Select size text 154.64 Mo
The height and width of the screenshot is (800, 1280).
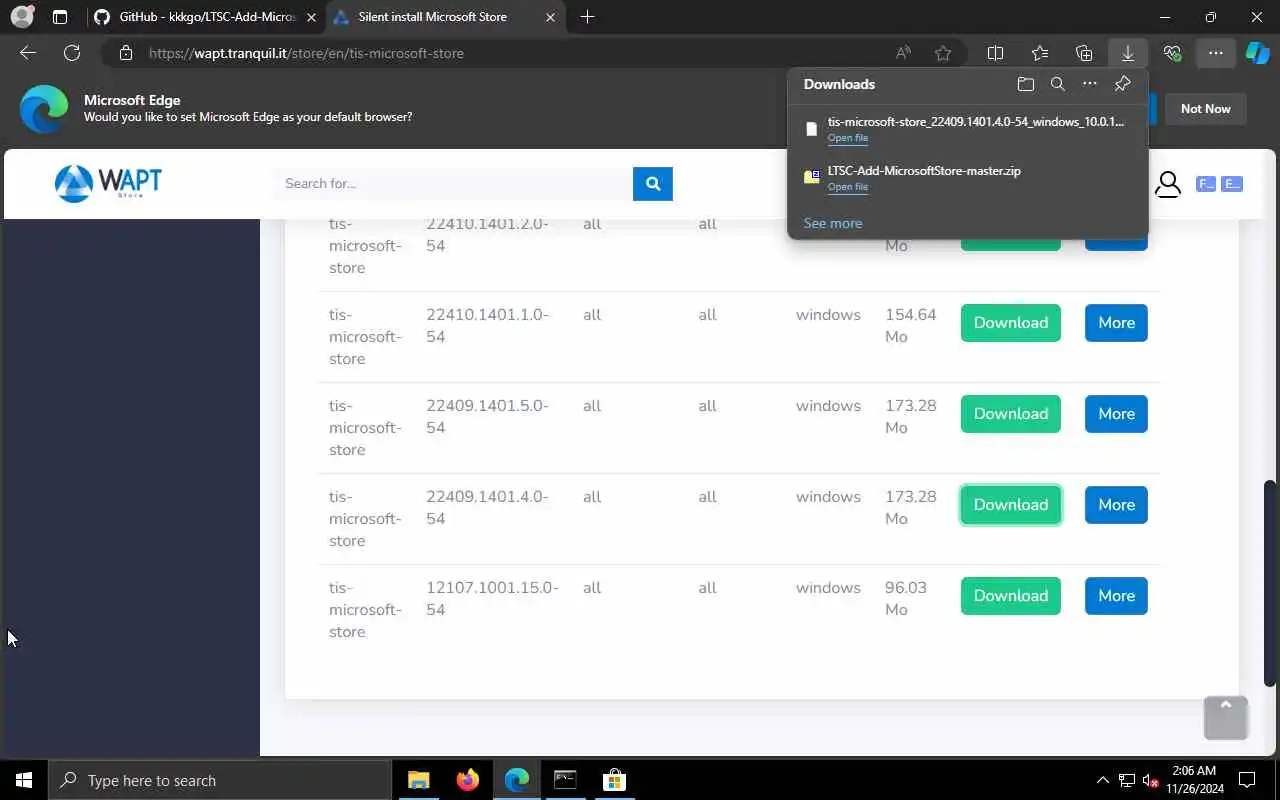[x=911, y=326]
